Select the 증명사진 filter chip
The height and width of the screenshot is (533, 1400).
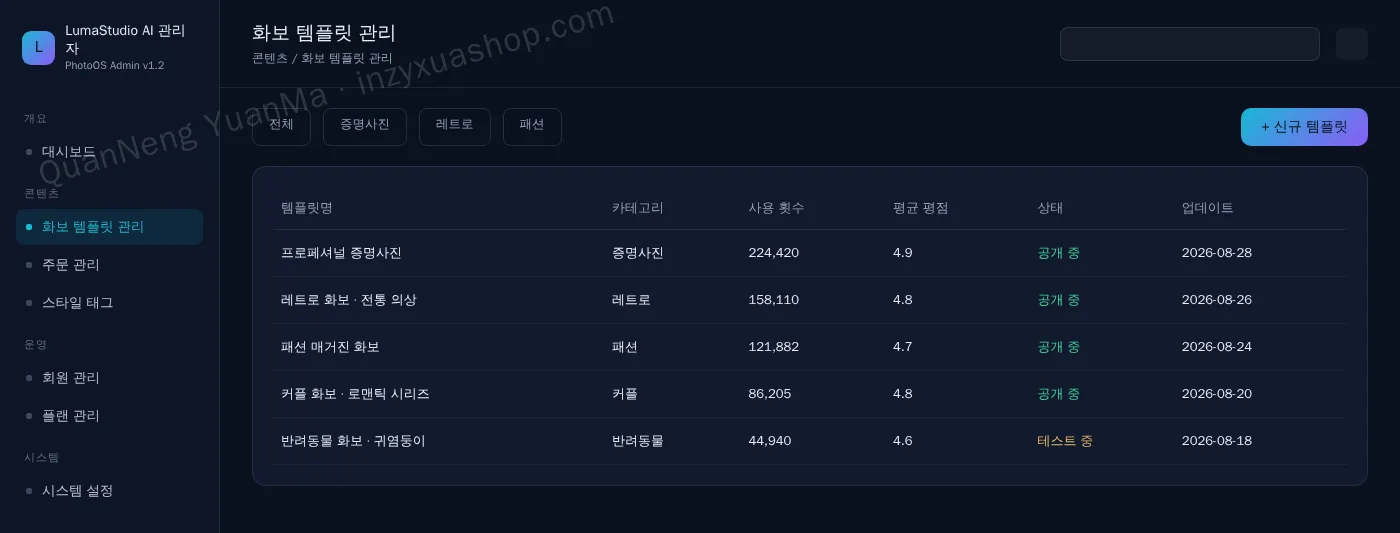(x=365, y=126)
